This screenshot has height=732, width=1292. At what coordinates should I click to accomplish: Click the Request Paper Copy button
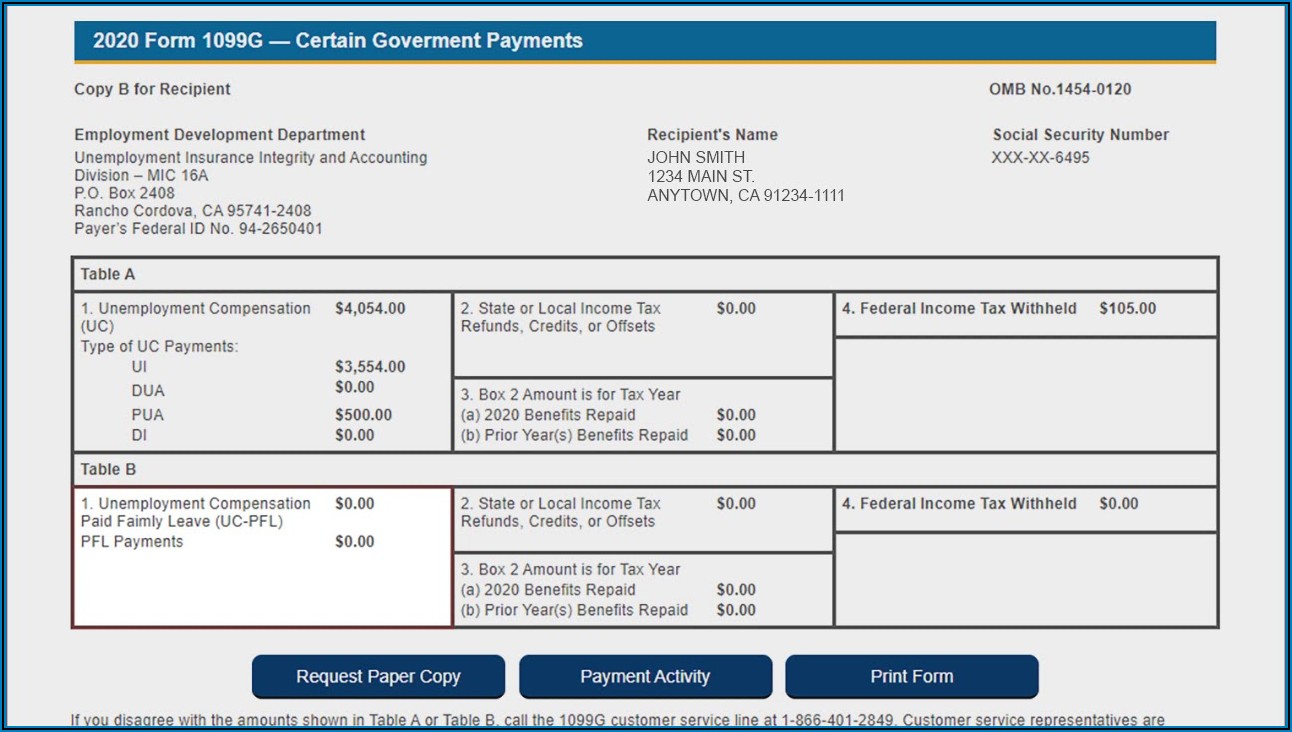tap(378, 677)
